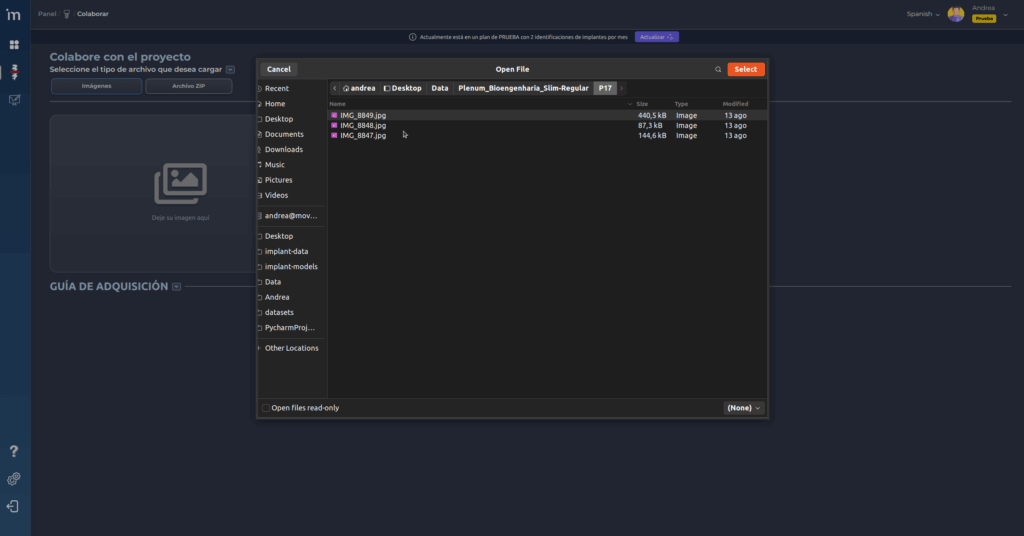
Task: Click the implant icon in left sidebar
Action: pos(14,73)
